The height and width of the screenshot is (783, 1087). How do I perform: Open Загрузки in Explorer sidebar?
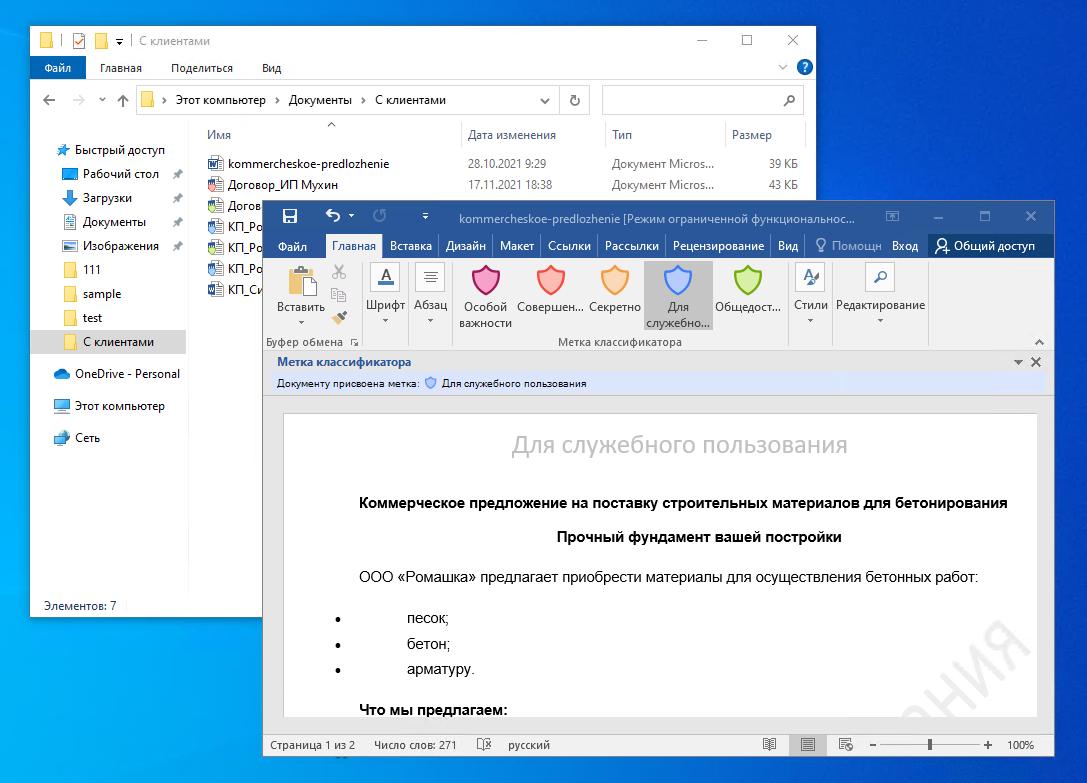107,198
